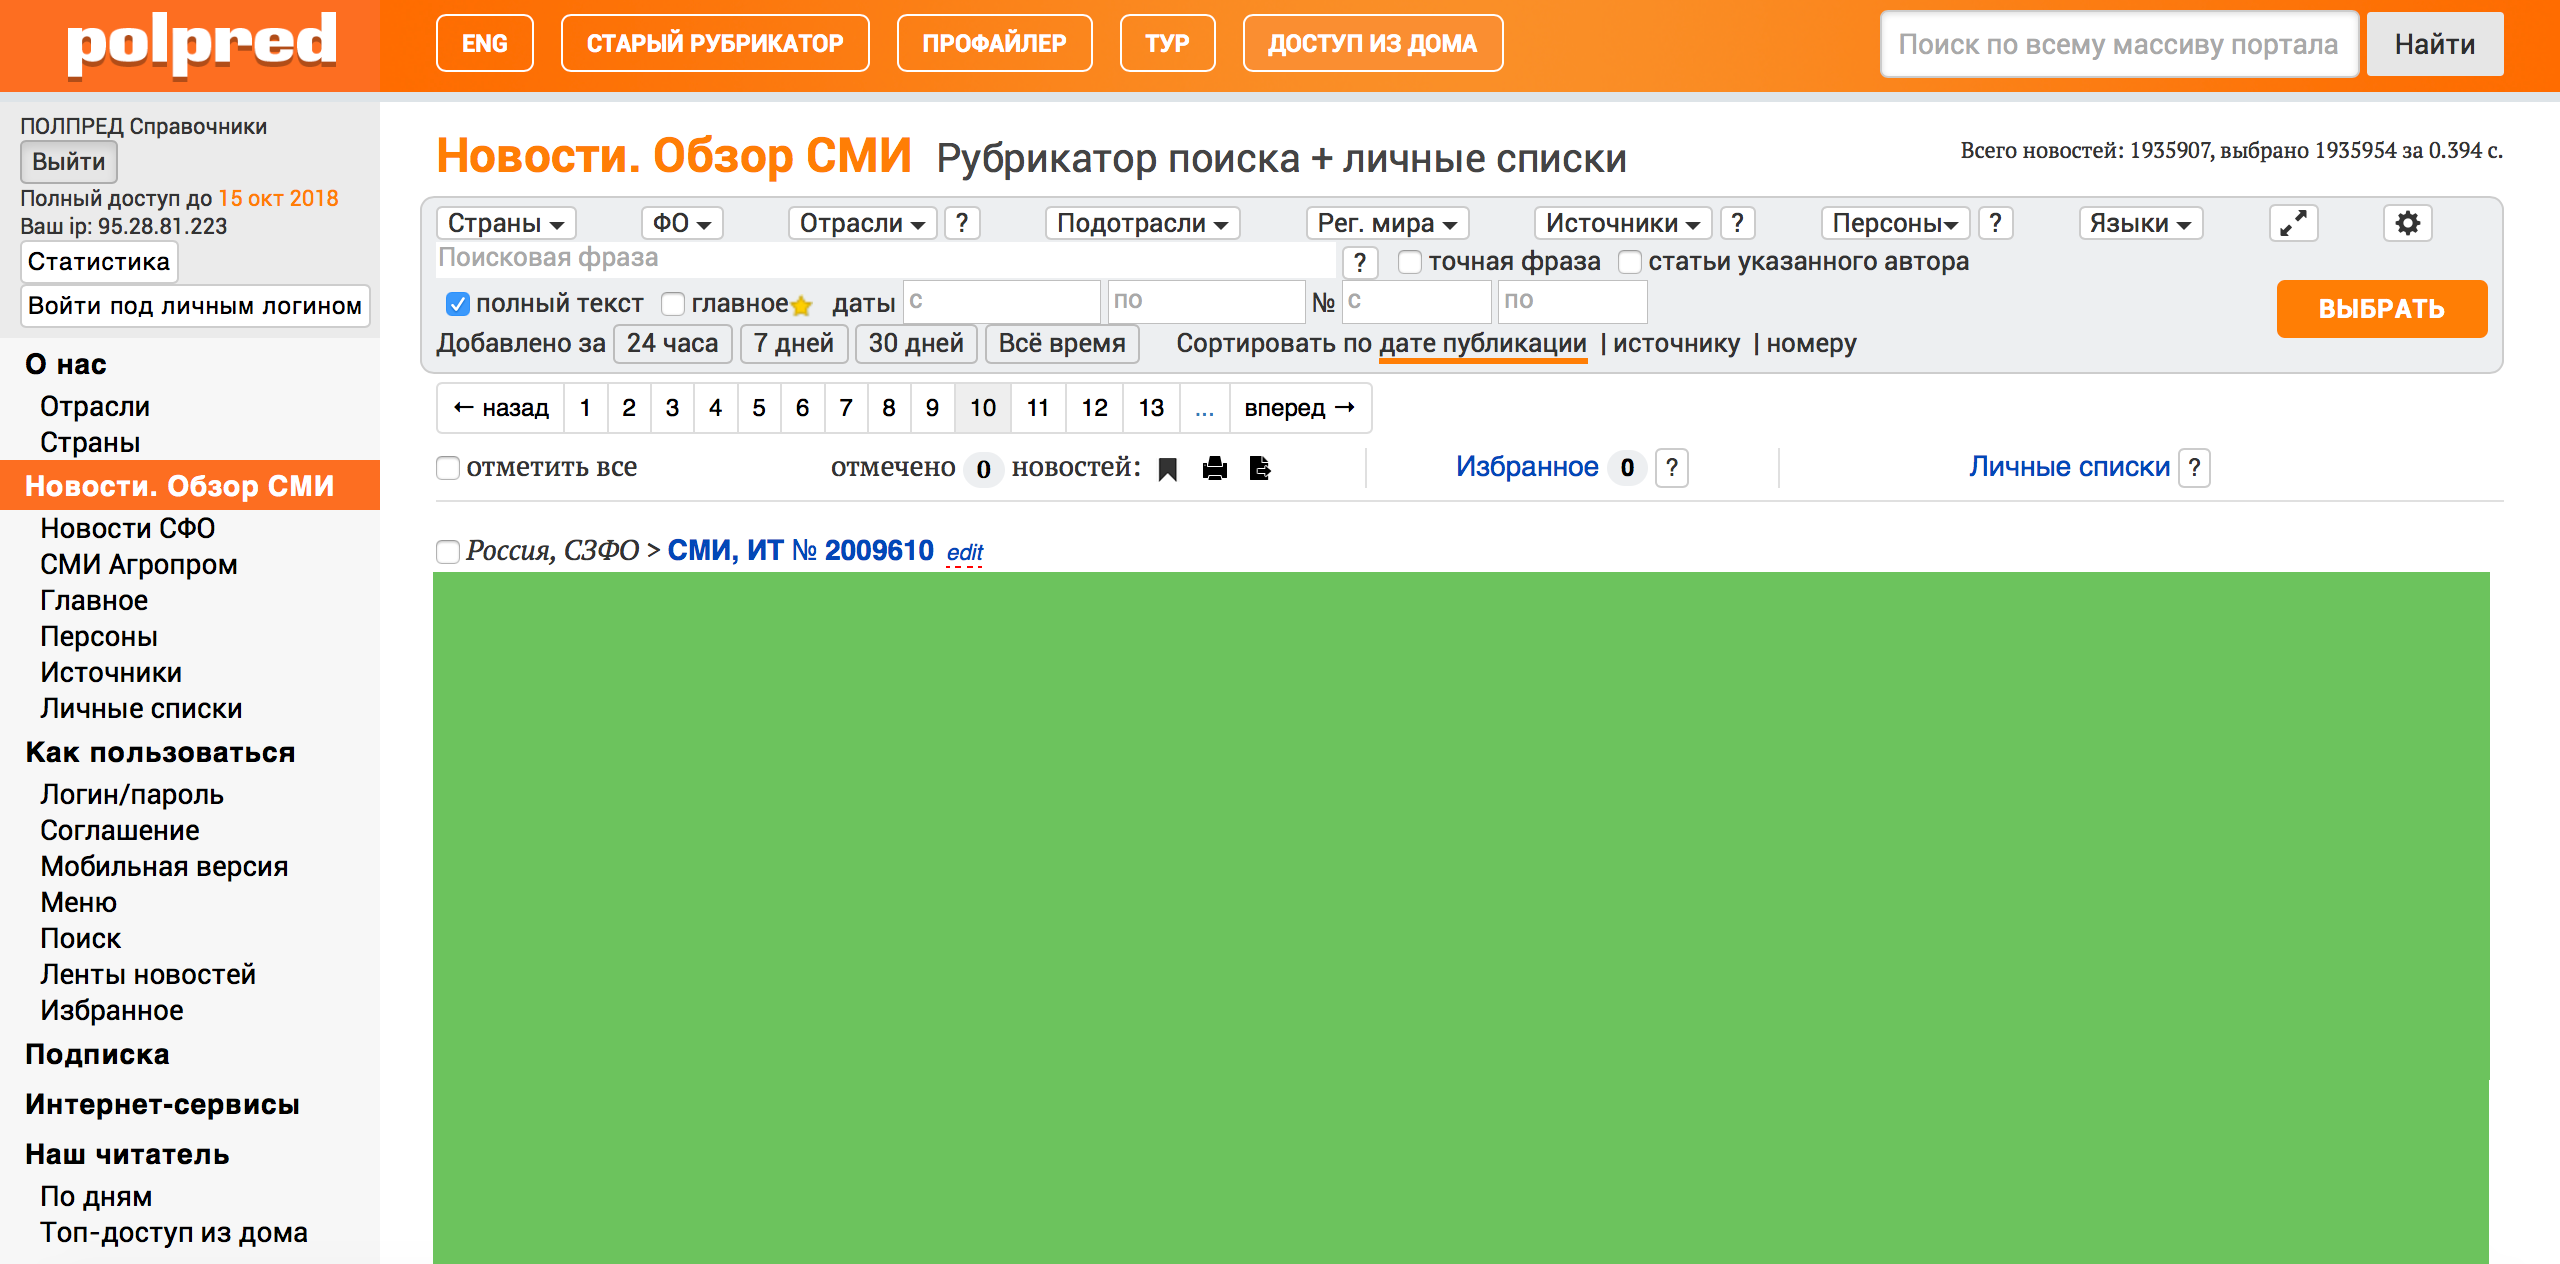Enable the главное checkbox

click(x=673, y=304)
